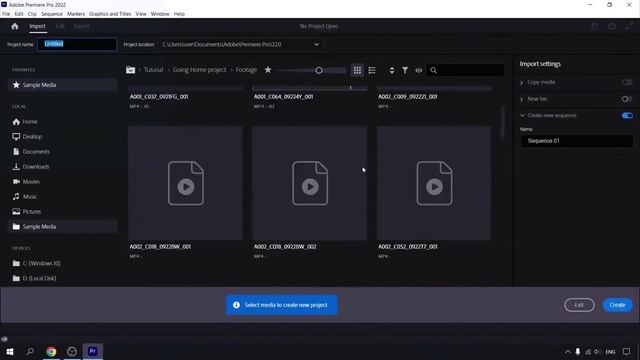
Task: Toggle the Copy media switch
Action: 627,82
